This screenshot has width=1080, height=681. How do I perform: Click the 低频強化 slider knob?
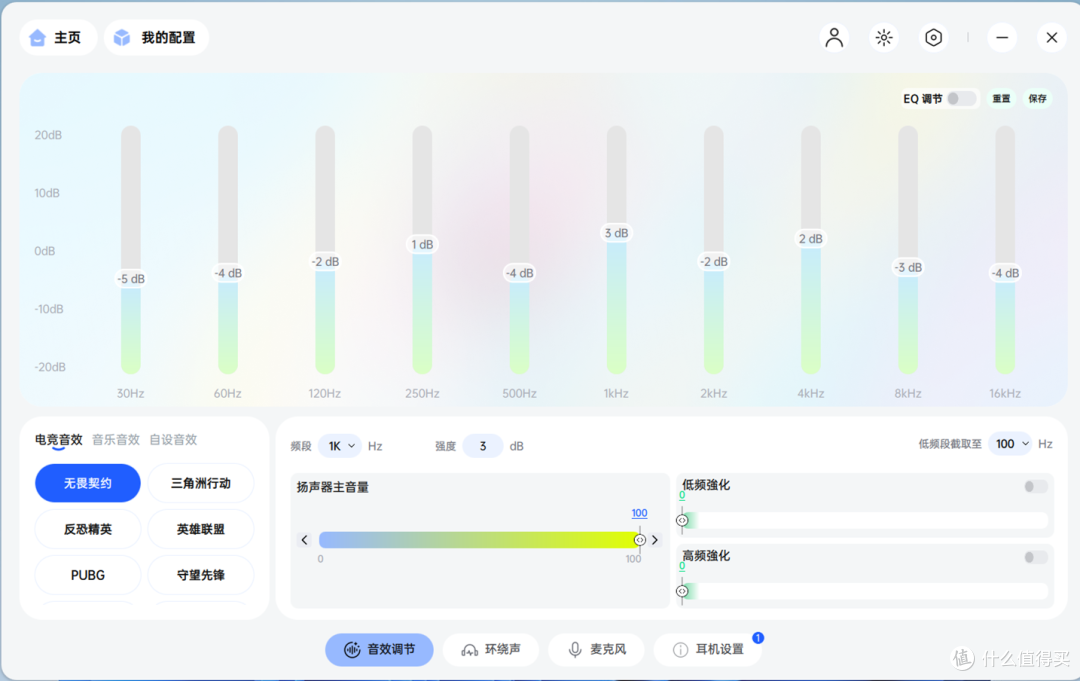pos(682,521)
